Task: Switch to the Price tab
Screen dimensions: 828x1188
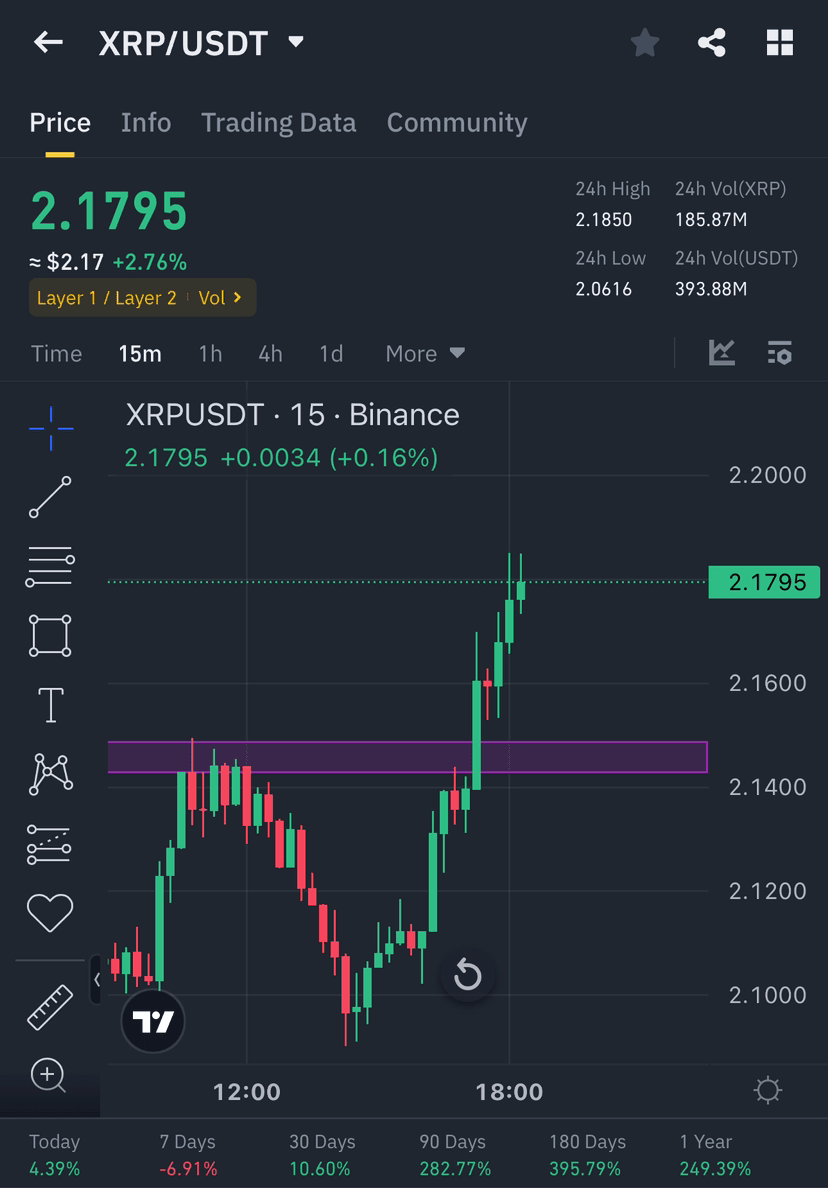Action: [60, 123]
